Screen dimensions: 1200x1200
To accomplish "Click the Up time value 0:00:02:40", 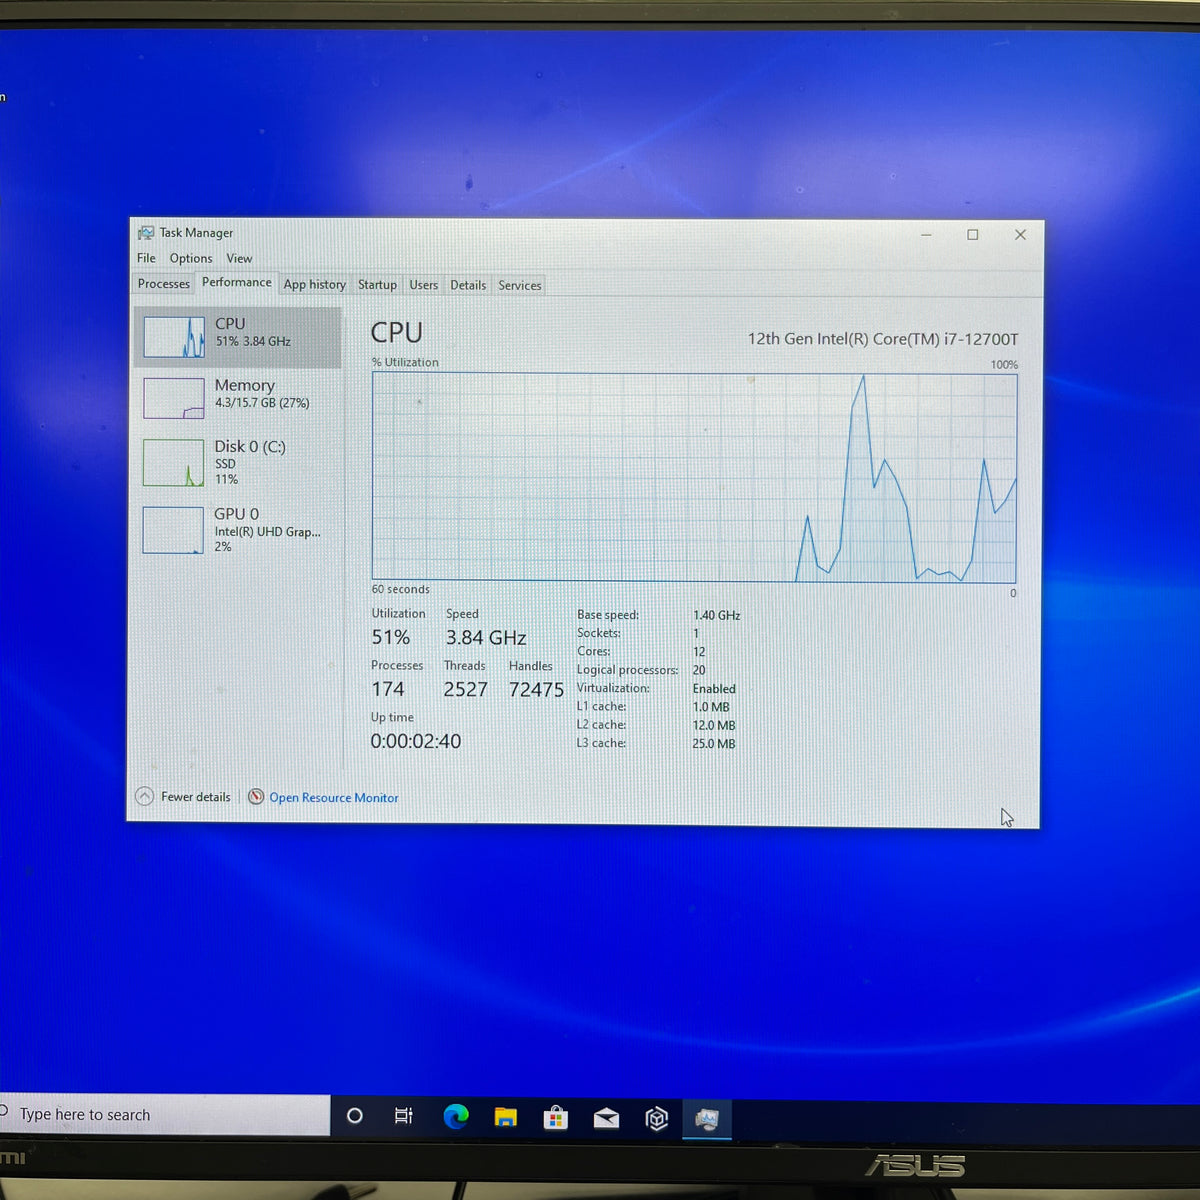I will (x=416, y=741).
